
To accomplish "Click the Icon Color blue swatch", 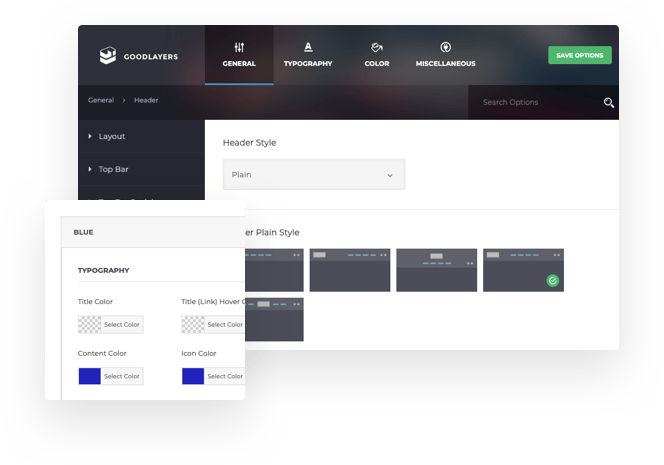I will pyautogui.click(x=193, y=376).
